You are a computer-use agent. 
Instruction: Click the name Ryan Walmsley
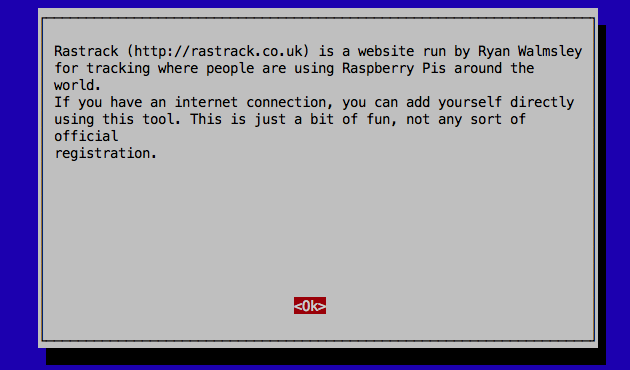[530, 51]
